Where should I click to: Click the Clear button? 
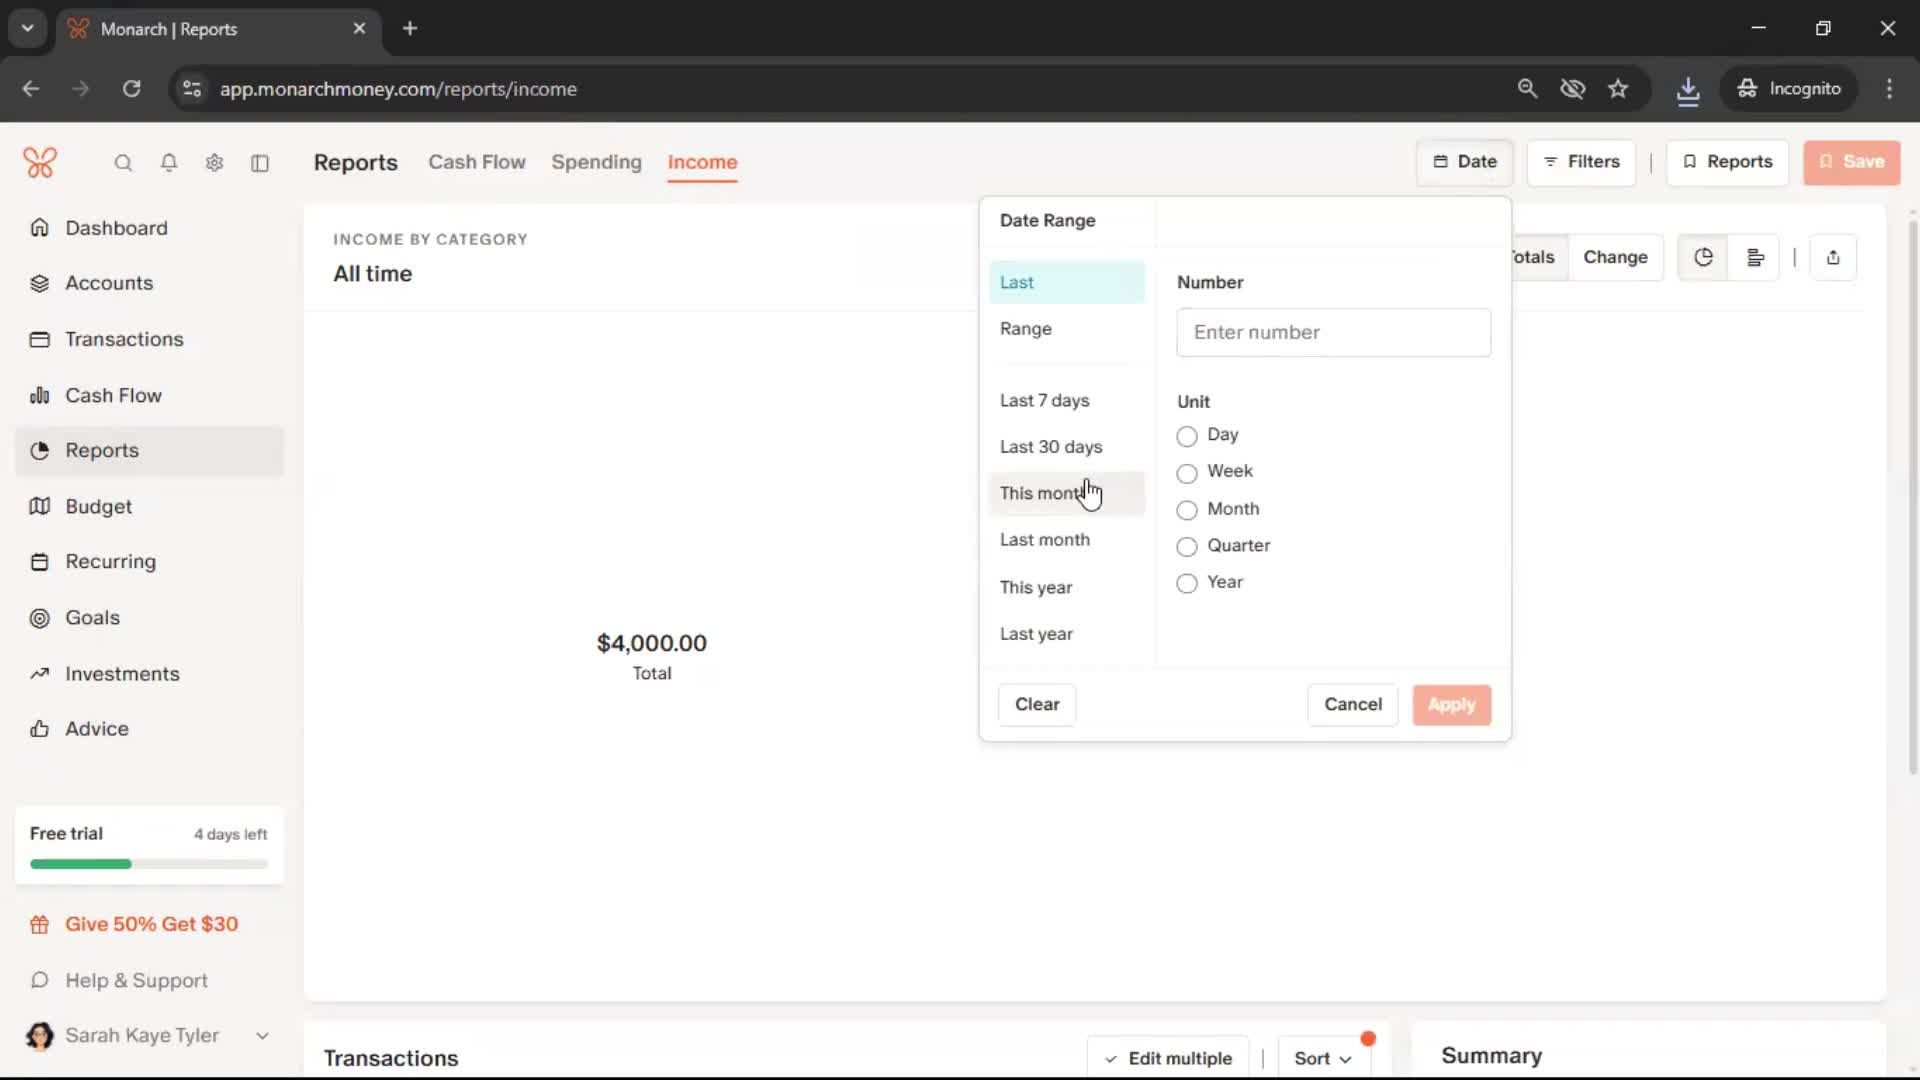(1037, 705)
